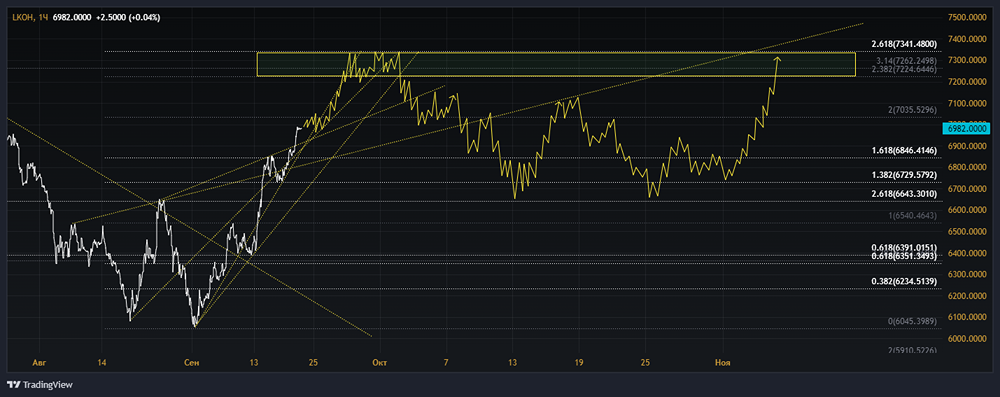Click 7500.0000 on the price axis
Screen dimensions: 1000x397
click(968, 17)
